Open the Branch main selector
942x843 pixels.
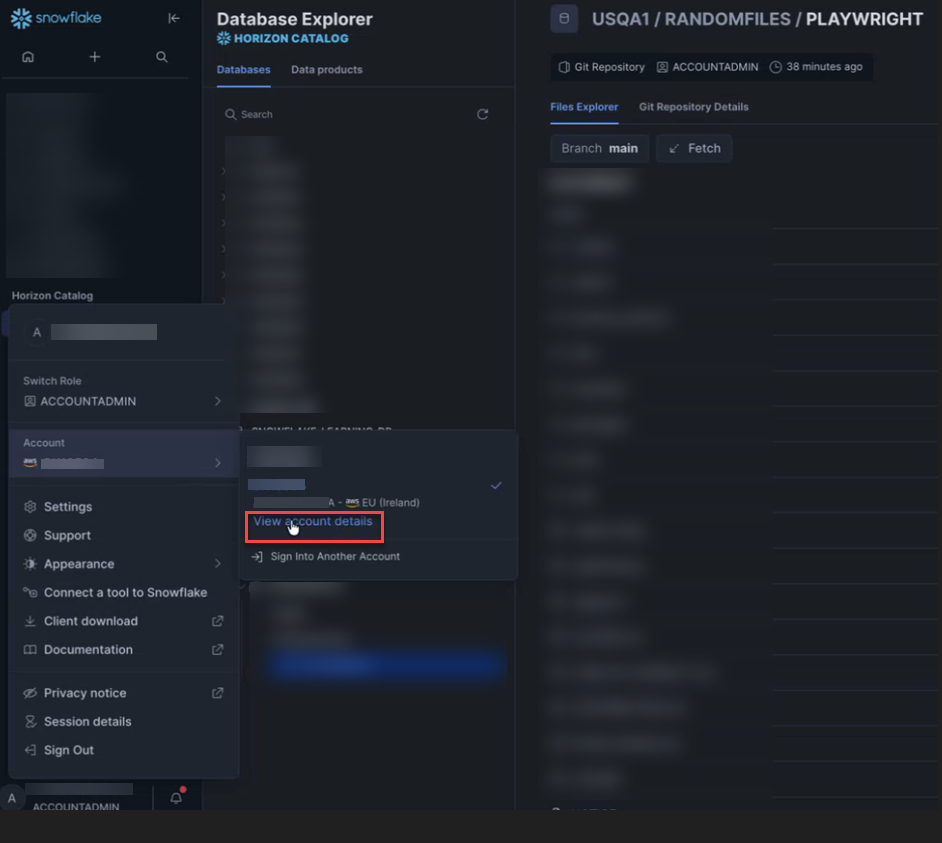(x=599, y=148)
